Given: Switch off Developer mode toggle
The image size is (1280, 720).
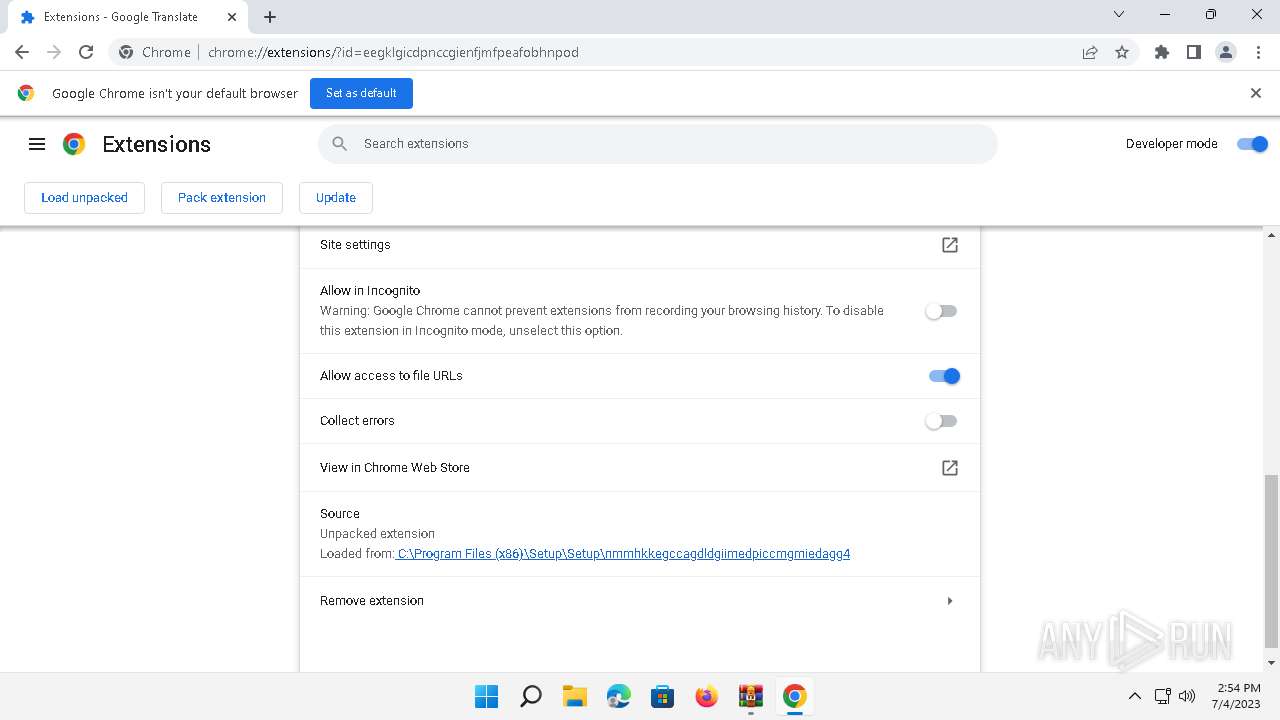Looking at the screenshot, I should tap(1252, 144).
